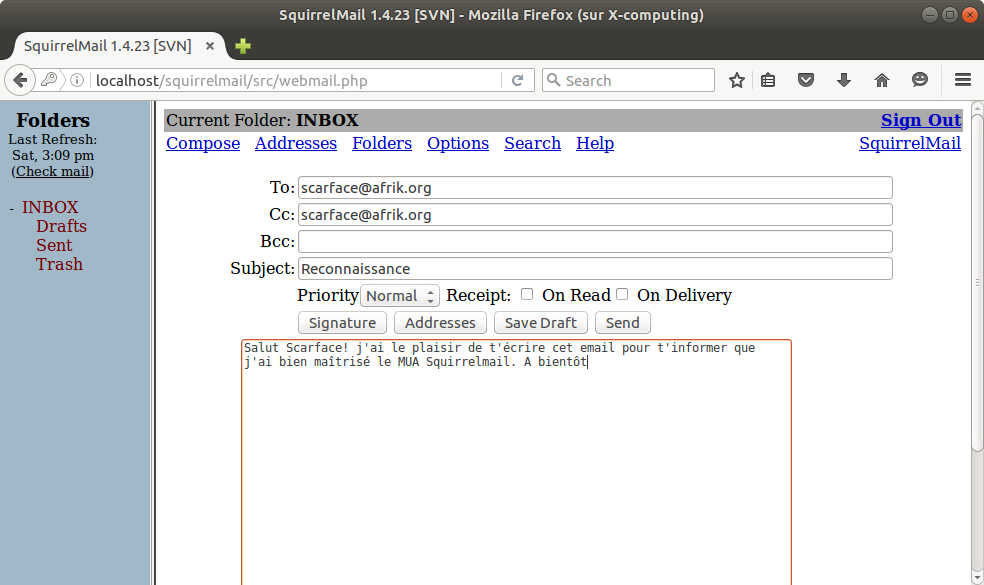Image resolution: width=984 pixels, height=585 pixels.
Task: Click the saved-login key icon in the address bar
Action: click(x=49, y=80)
